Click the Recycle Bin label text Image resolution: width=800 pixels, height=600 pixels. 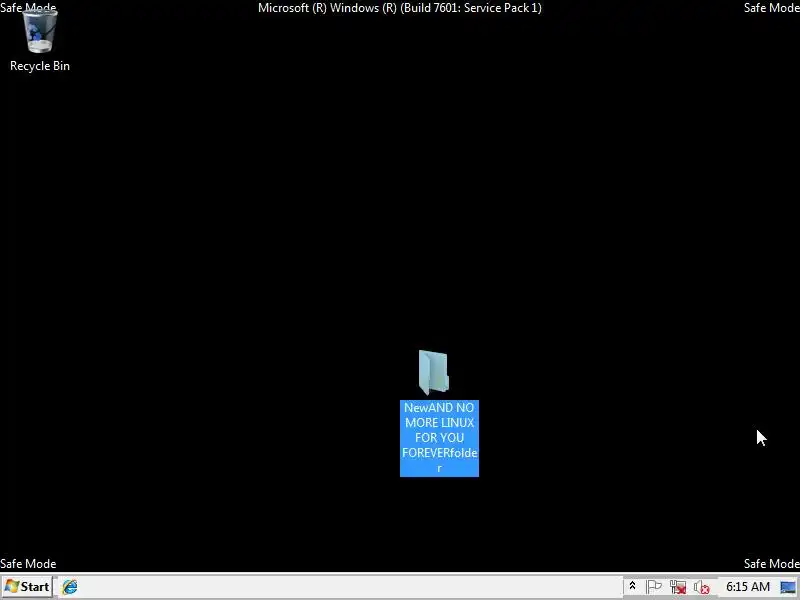(40, 66)
